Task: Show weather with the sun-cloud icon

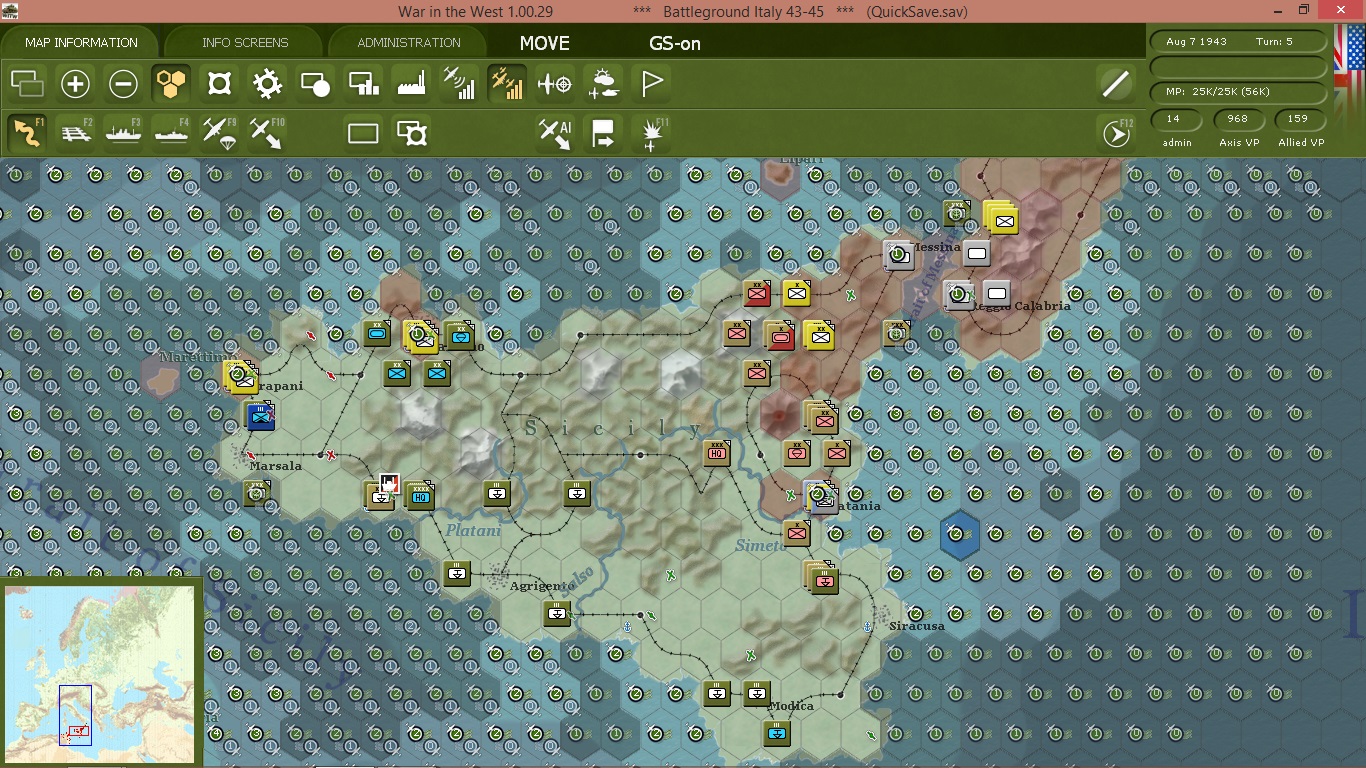Action: [603, 84]
